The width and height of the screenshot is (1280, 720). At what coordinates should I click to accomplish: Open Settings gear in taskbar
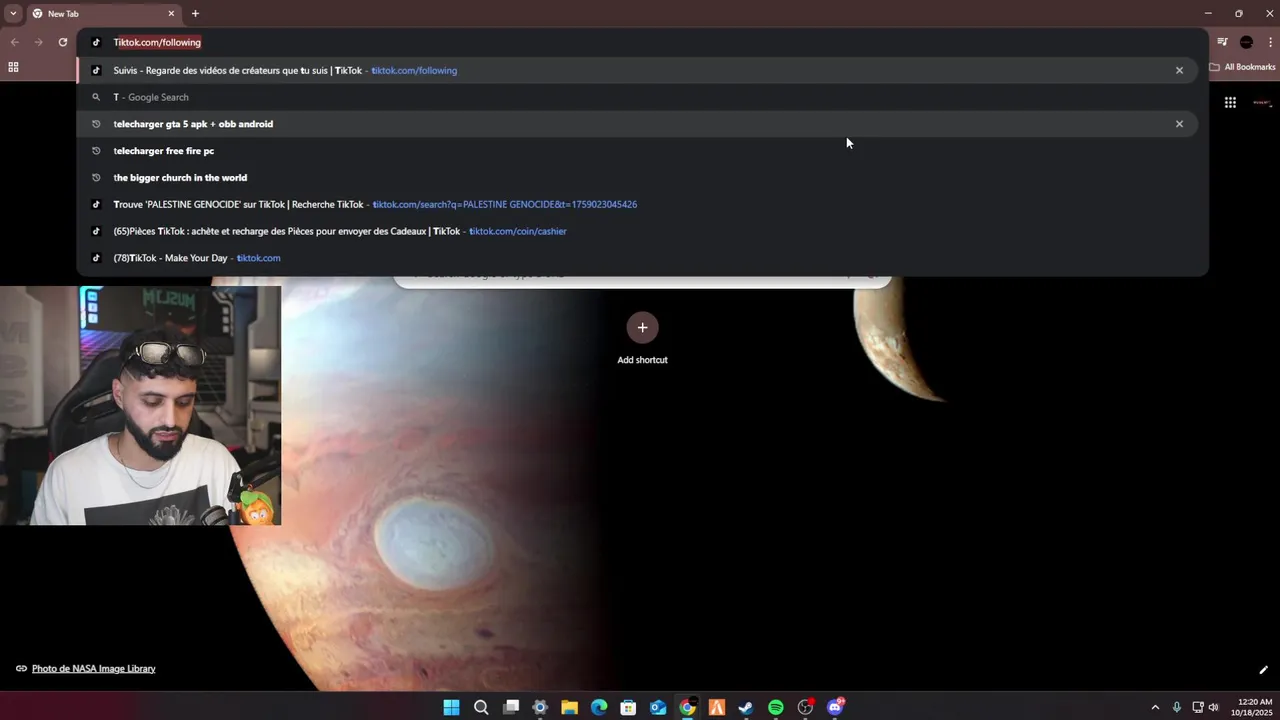tap(540, 707)
